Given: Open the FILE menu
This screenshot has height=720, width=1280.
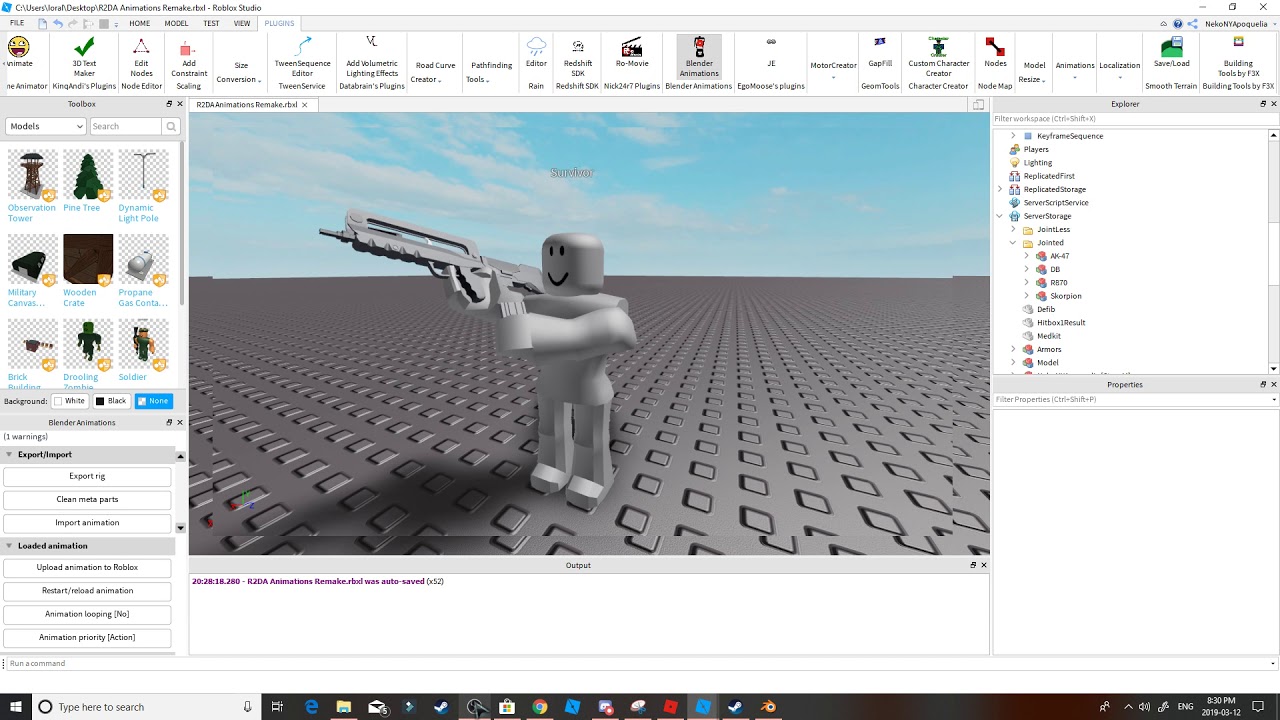Looking at the screenshot, I should point(17,23).
